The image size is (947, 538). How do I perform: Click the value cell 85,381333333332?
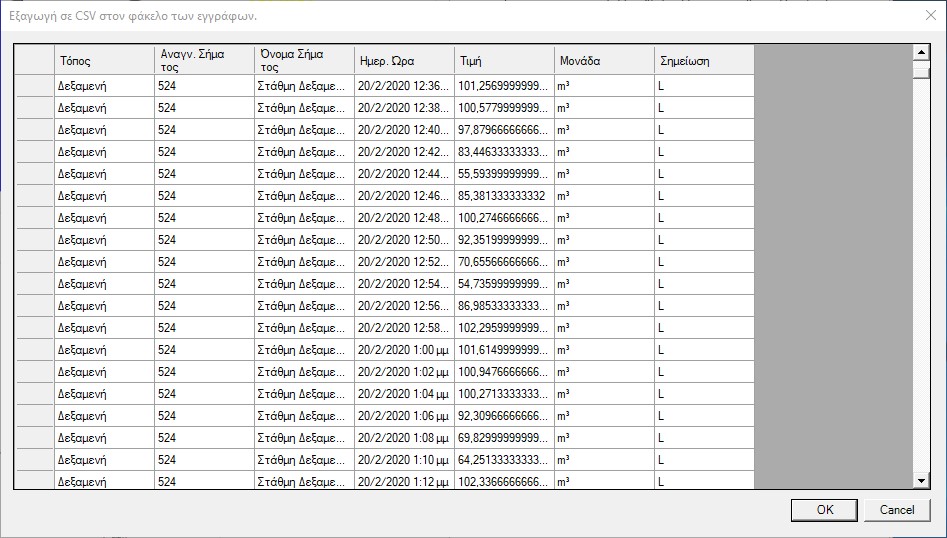coord(504,196)
